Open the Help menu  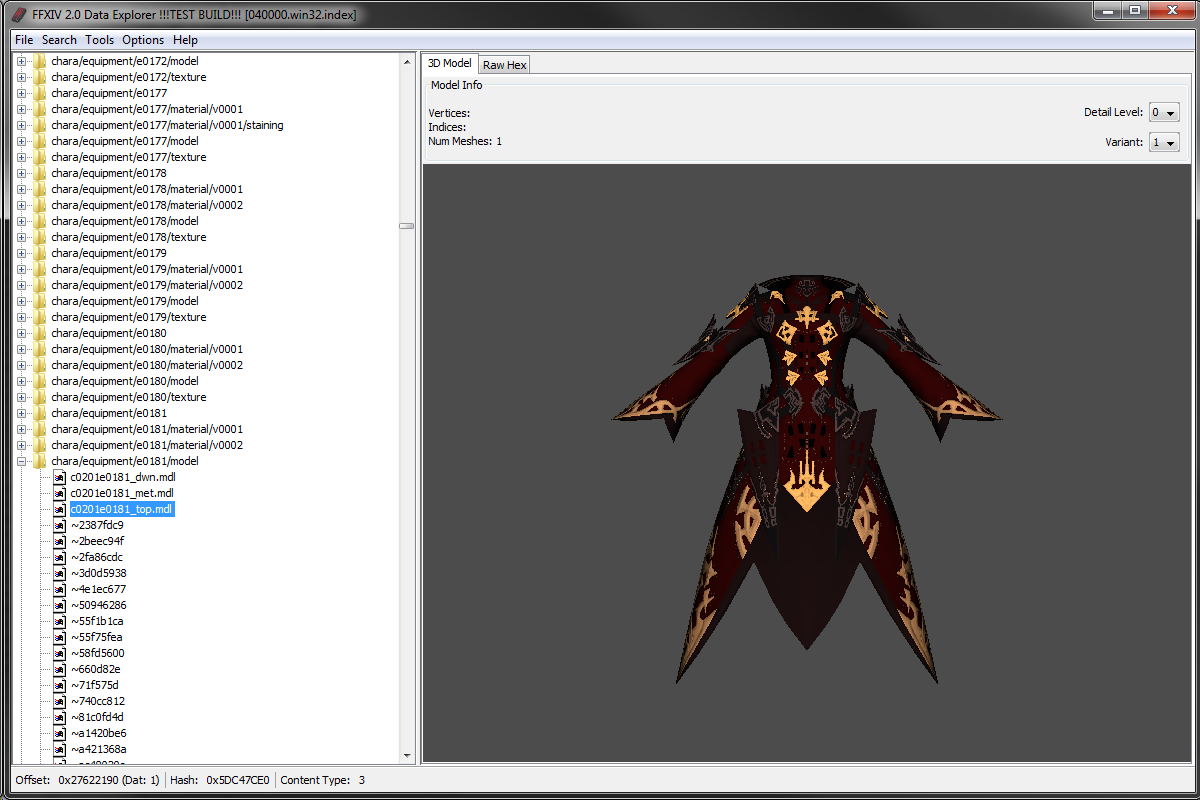(x=185, y=40)
